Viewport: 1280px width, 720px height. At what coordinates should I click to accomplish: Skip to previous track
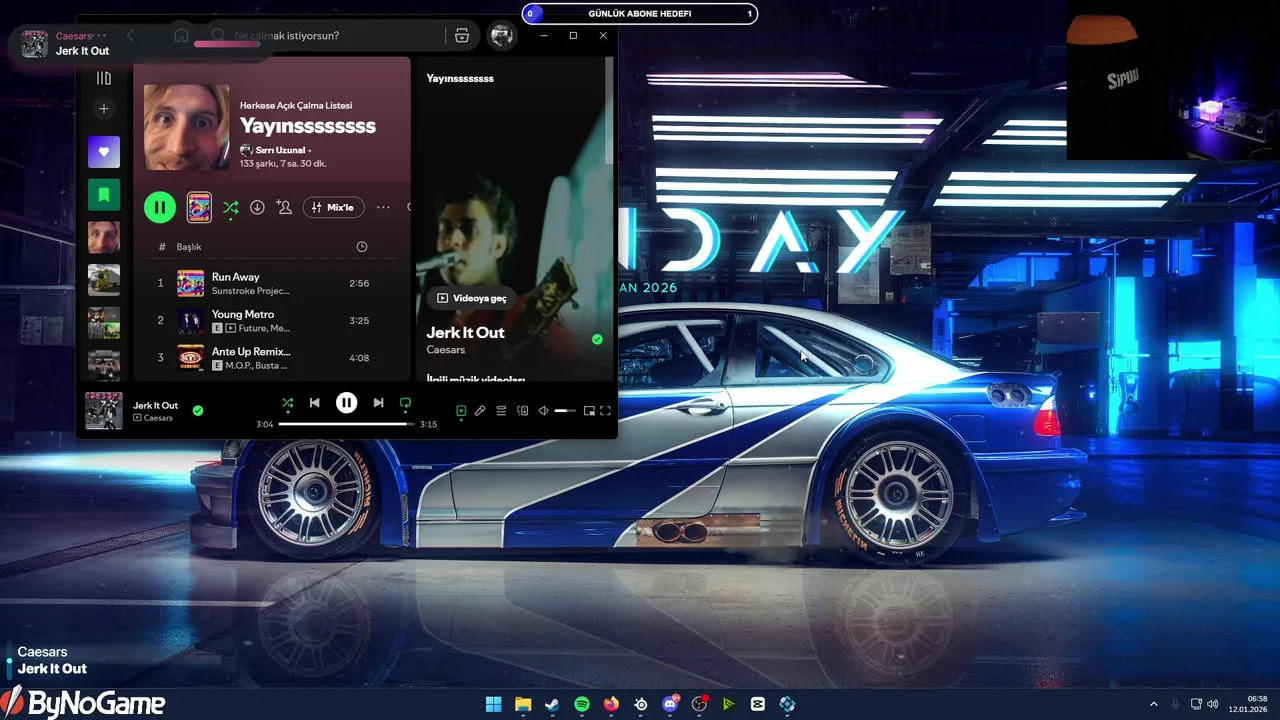(315, 403)
